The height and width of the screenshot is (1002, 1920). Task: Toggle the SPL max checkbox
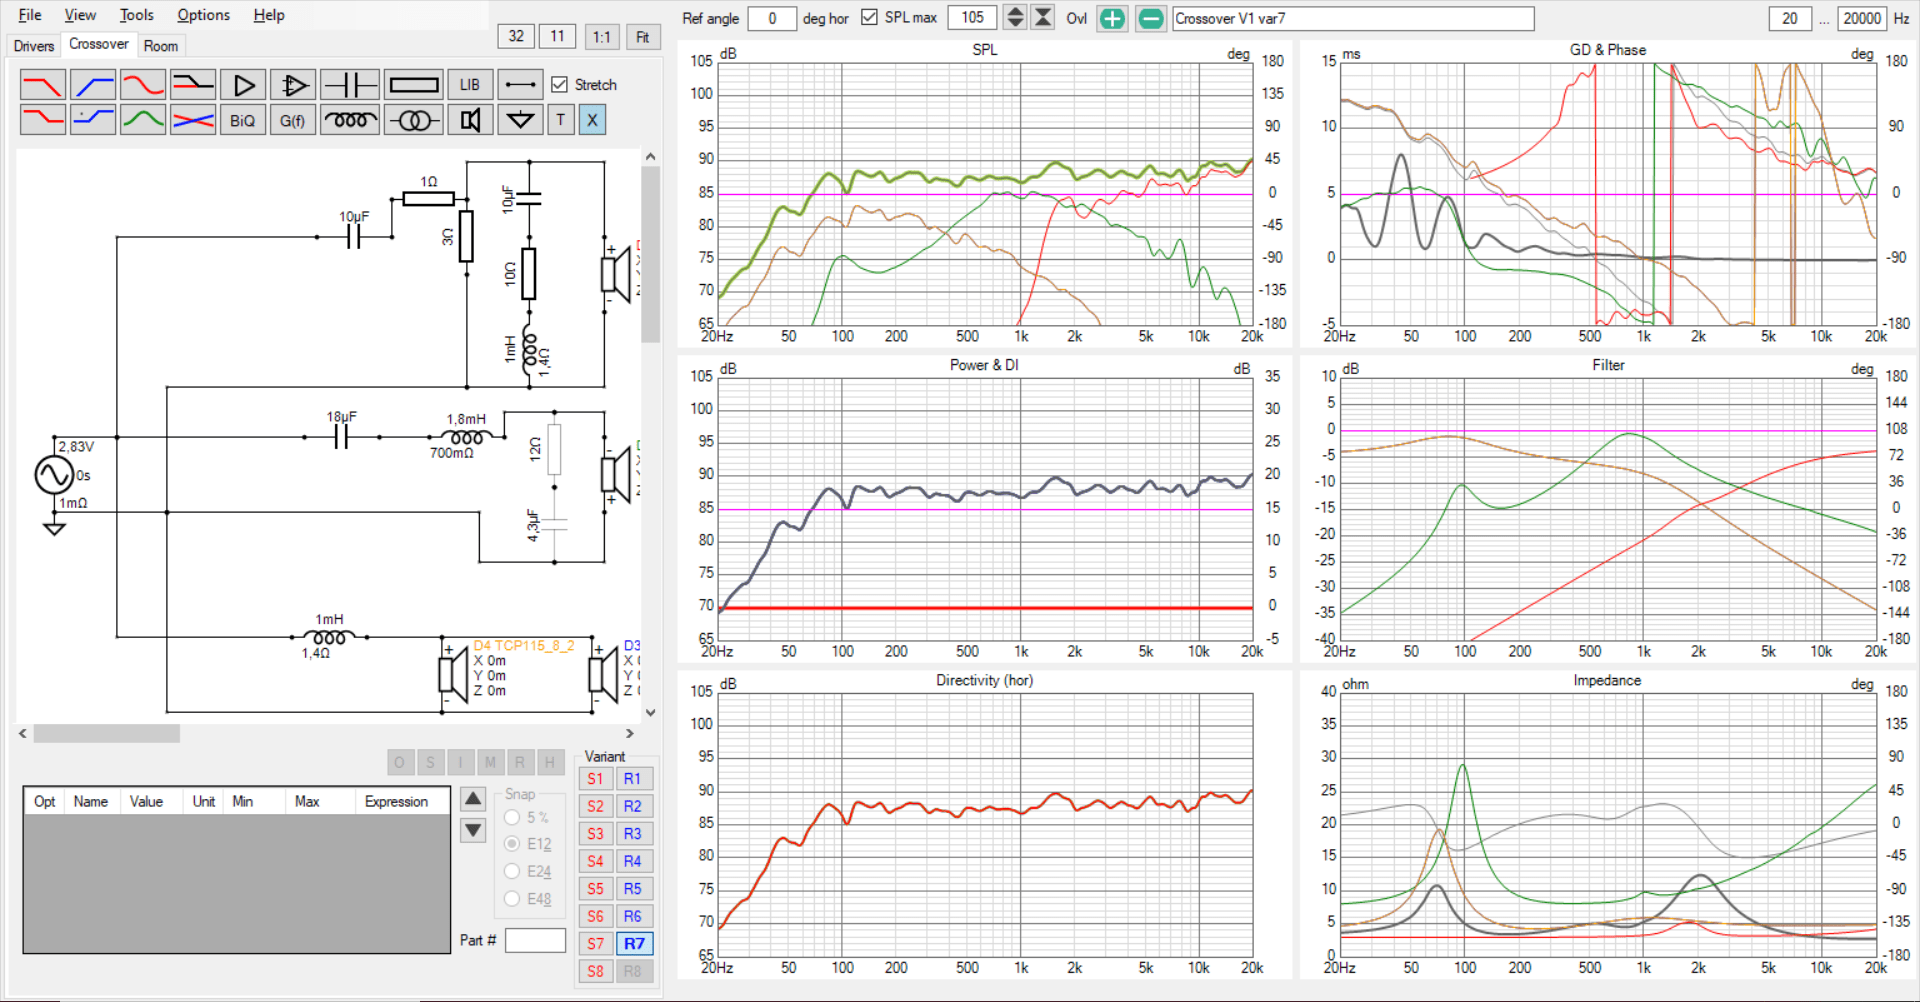tap(869, 17)
